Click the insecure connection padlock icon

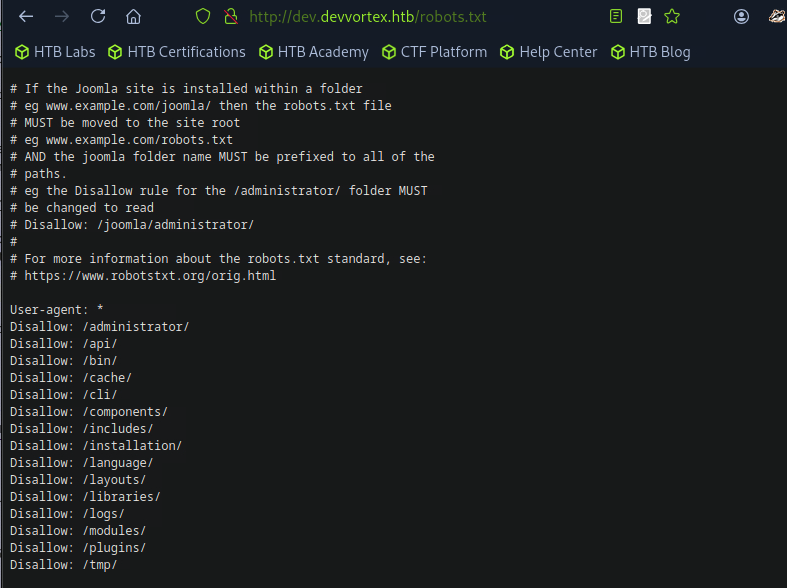point(230,17)
